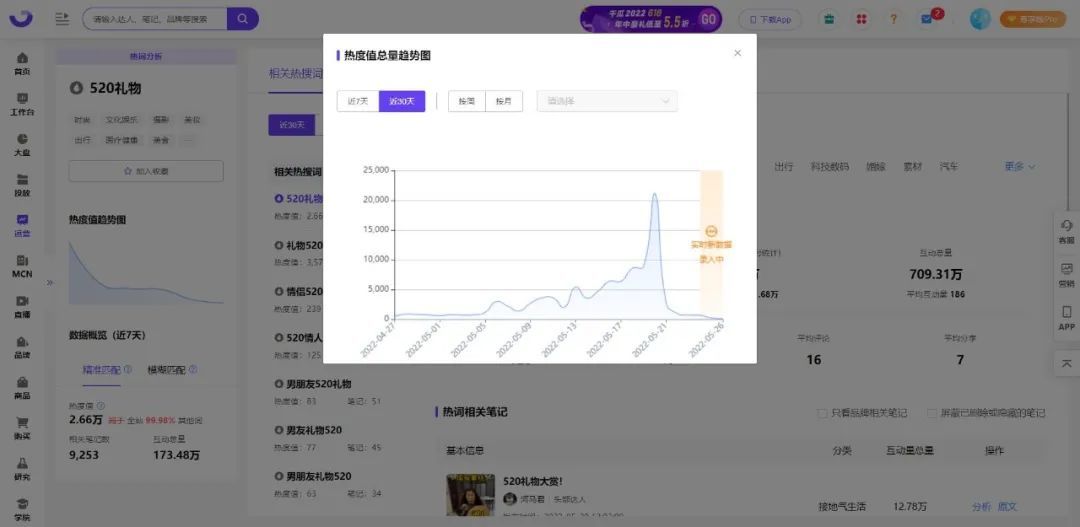Expand the left panel double-chevron

click(x=49, y=282)
